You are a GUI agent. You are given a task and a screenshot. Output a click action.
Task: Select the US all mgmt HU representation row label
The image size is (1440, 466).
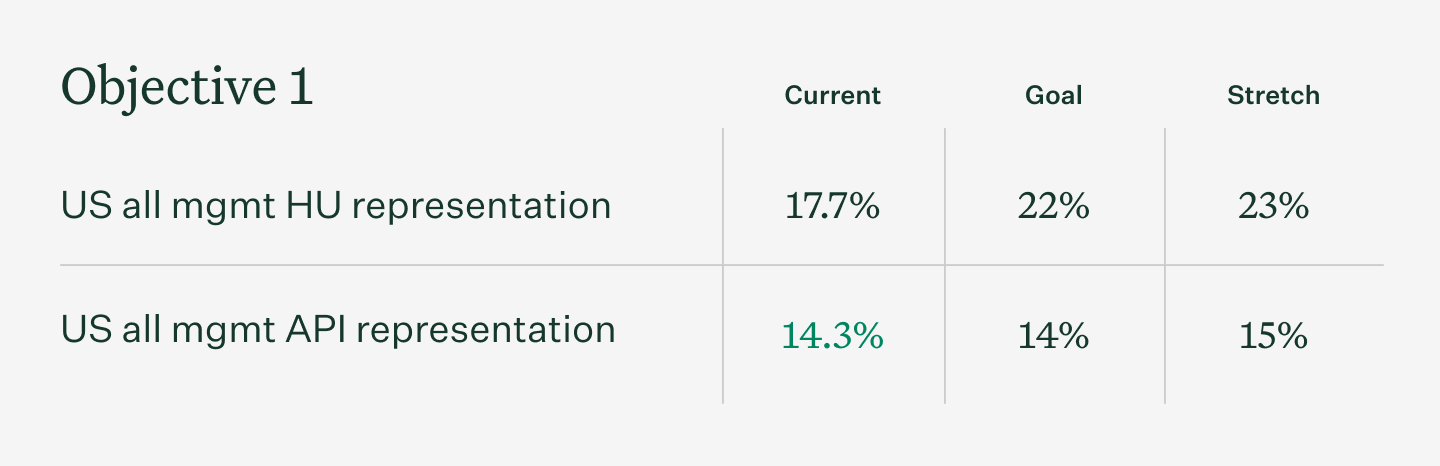(335, 205)
